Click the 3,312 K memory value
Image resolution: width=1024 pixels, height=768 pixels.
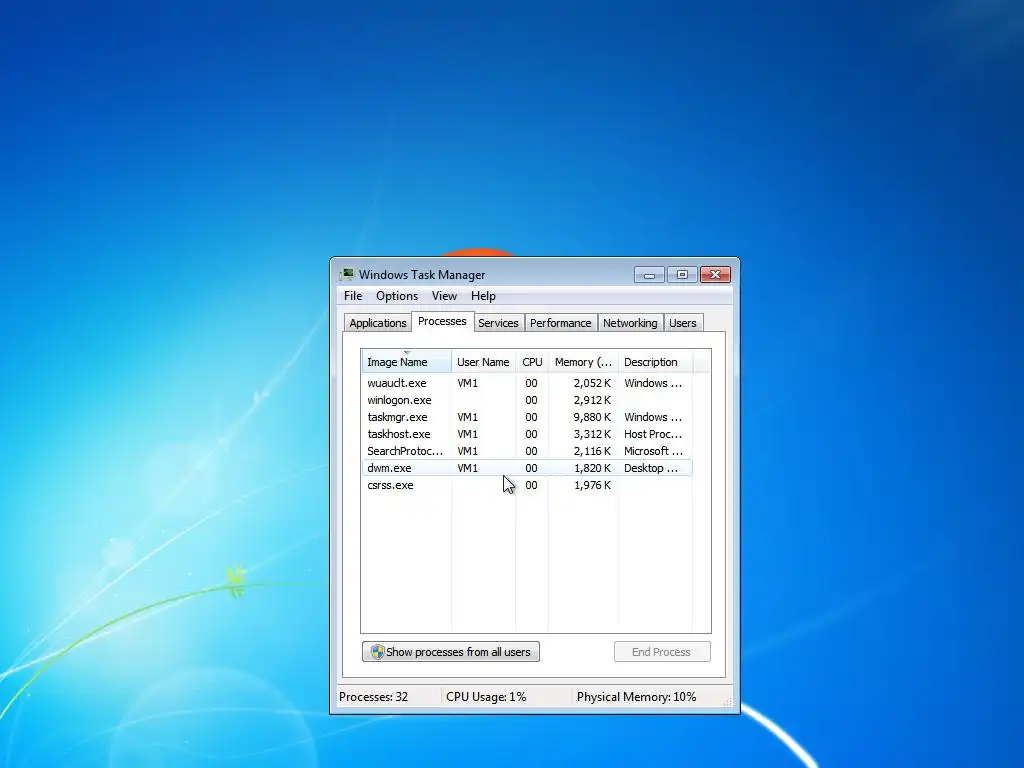[592, 434]
